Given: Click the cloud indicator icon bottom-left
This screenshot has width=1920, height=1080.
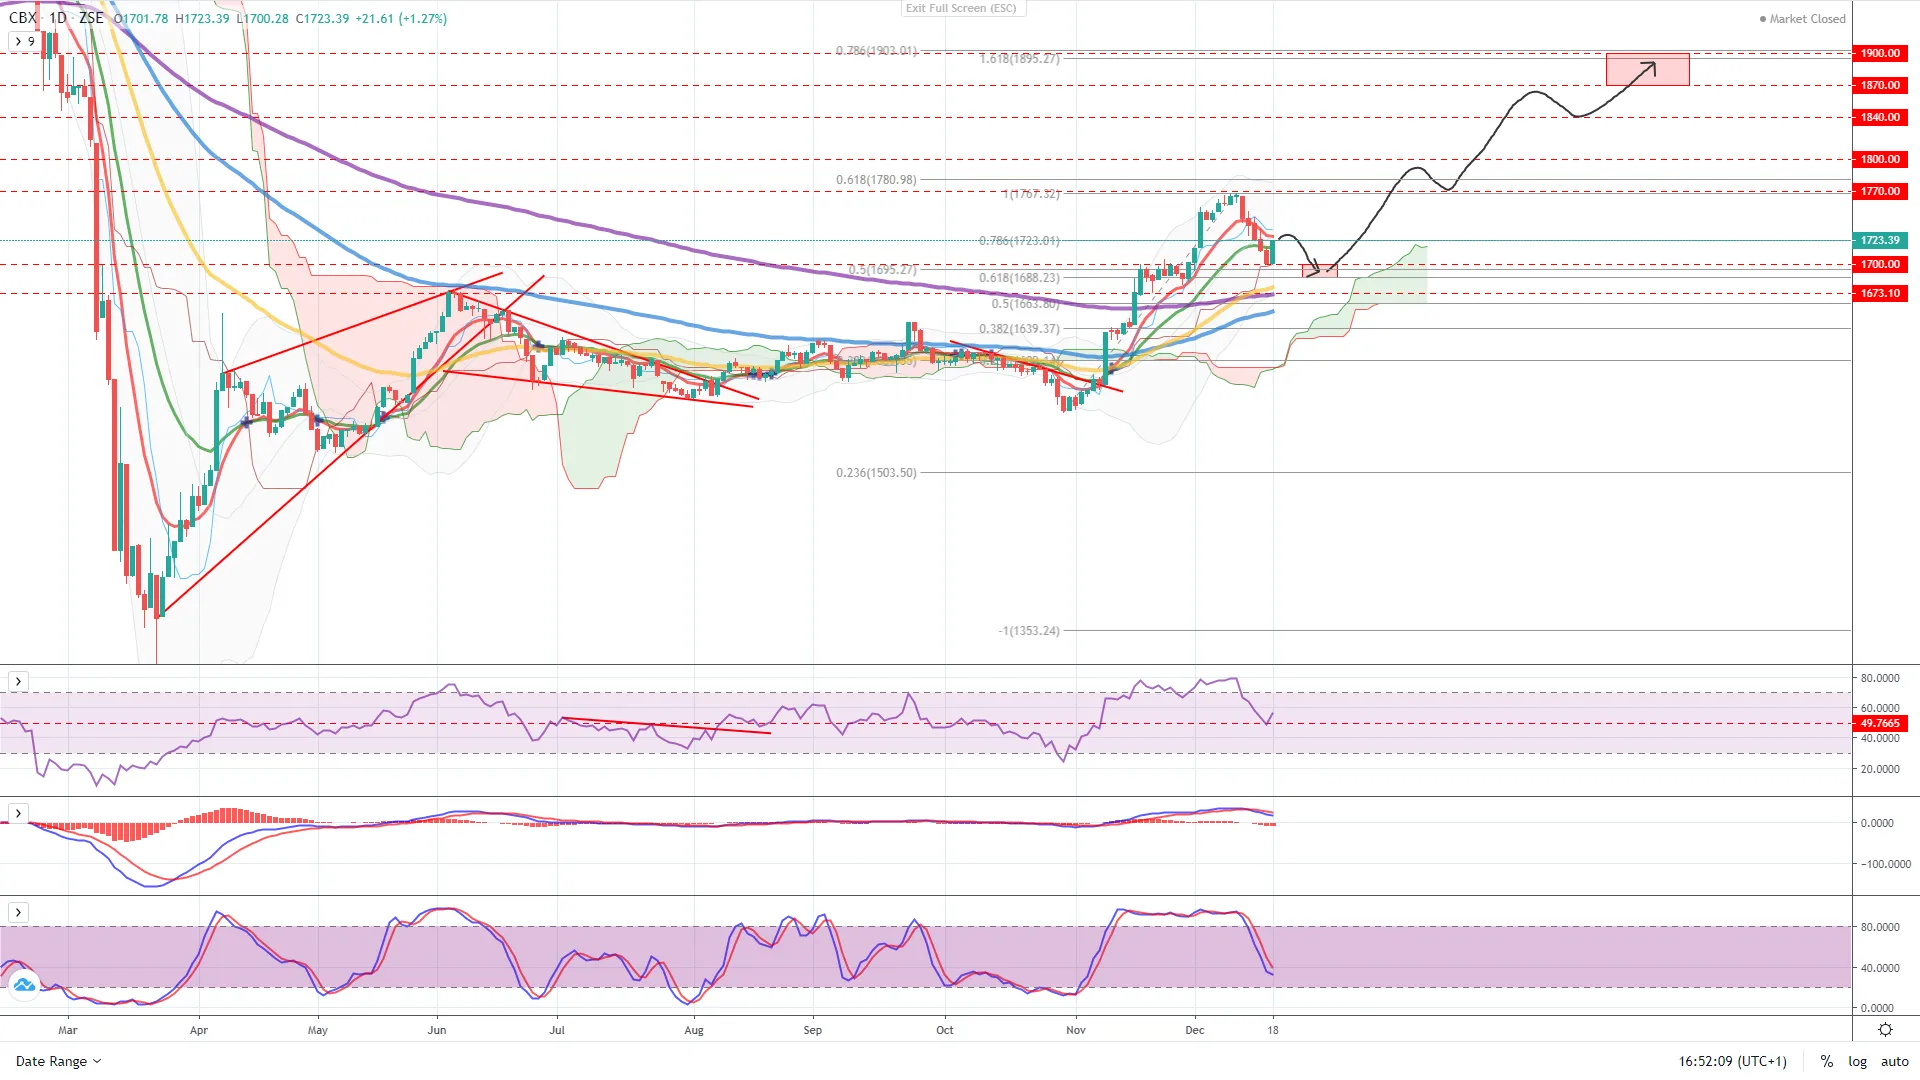Looking at the screenshot, I should click(24, 985).
